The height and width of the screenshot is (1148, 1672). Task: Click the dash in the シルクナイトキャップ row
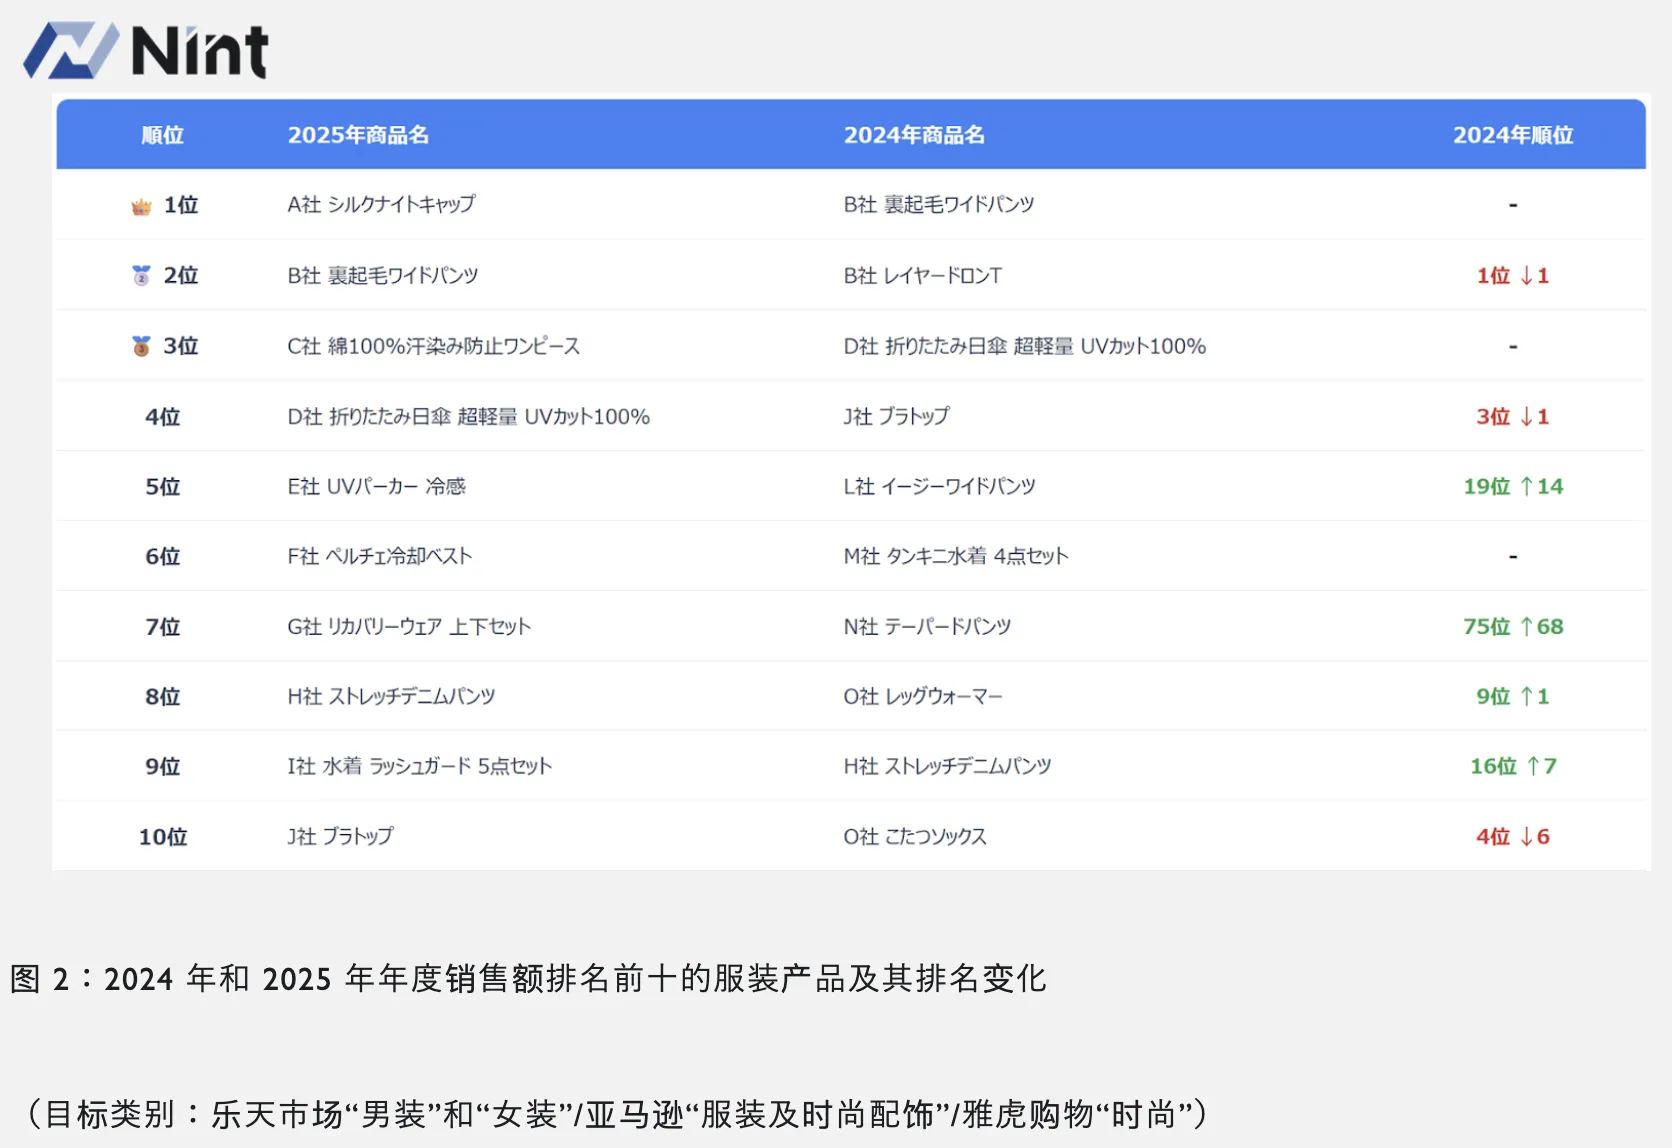click(x=1513, y=205)
